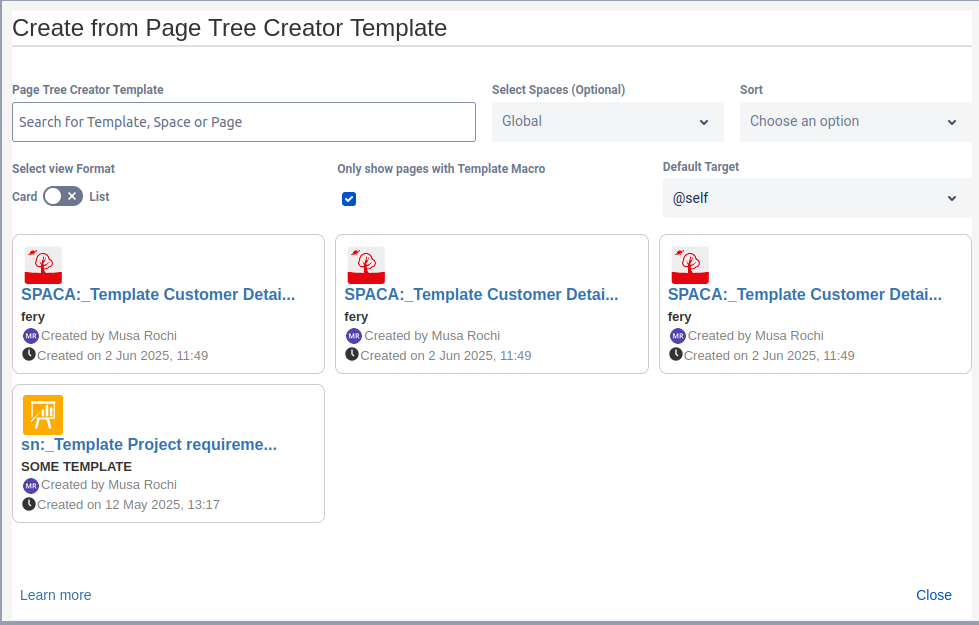Click the red tree logo in the middle SPACA card
This screenshot has height=625, width=979.
click(366, 265)
